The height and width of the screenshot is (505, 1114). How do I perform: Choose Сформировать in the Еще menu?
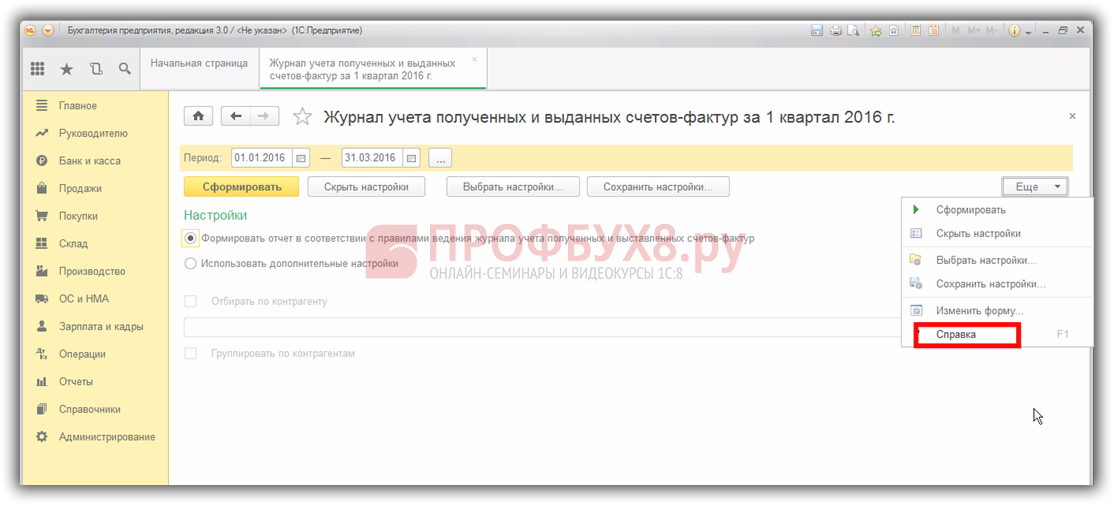coord(997,210)
